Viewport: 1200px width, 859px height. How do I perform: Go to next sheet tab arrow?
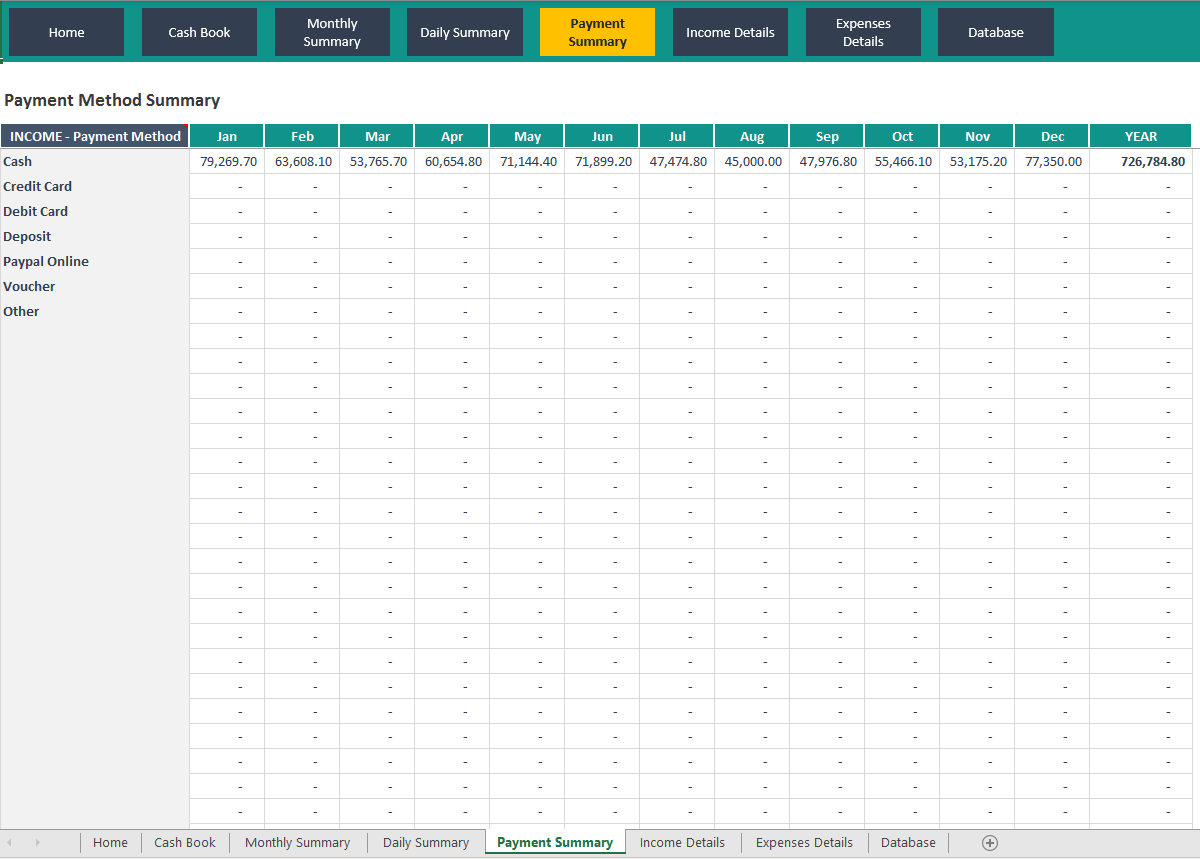[x=38, y=843]
